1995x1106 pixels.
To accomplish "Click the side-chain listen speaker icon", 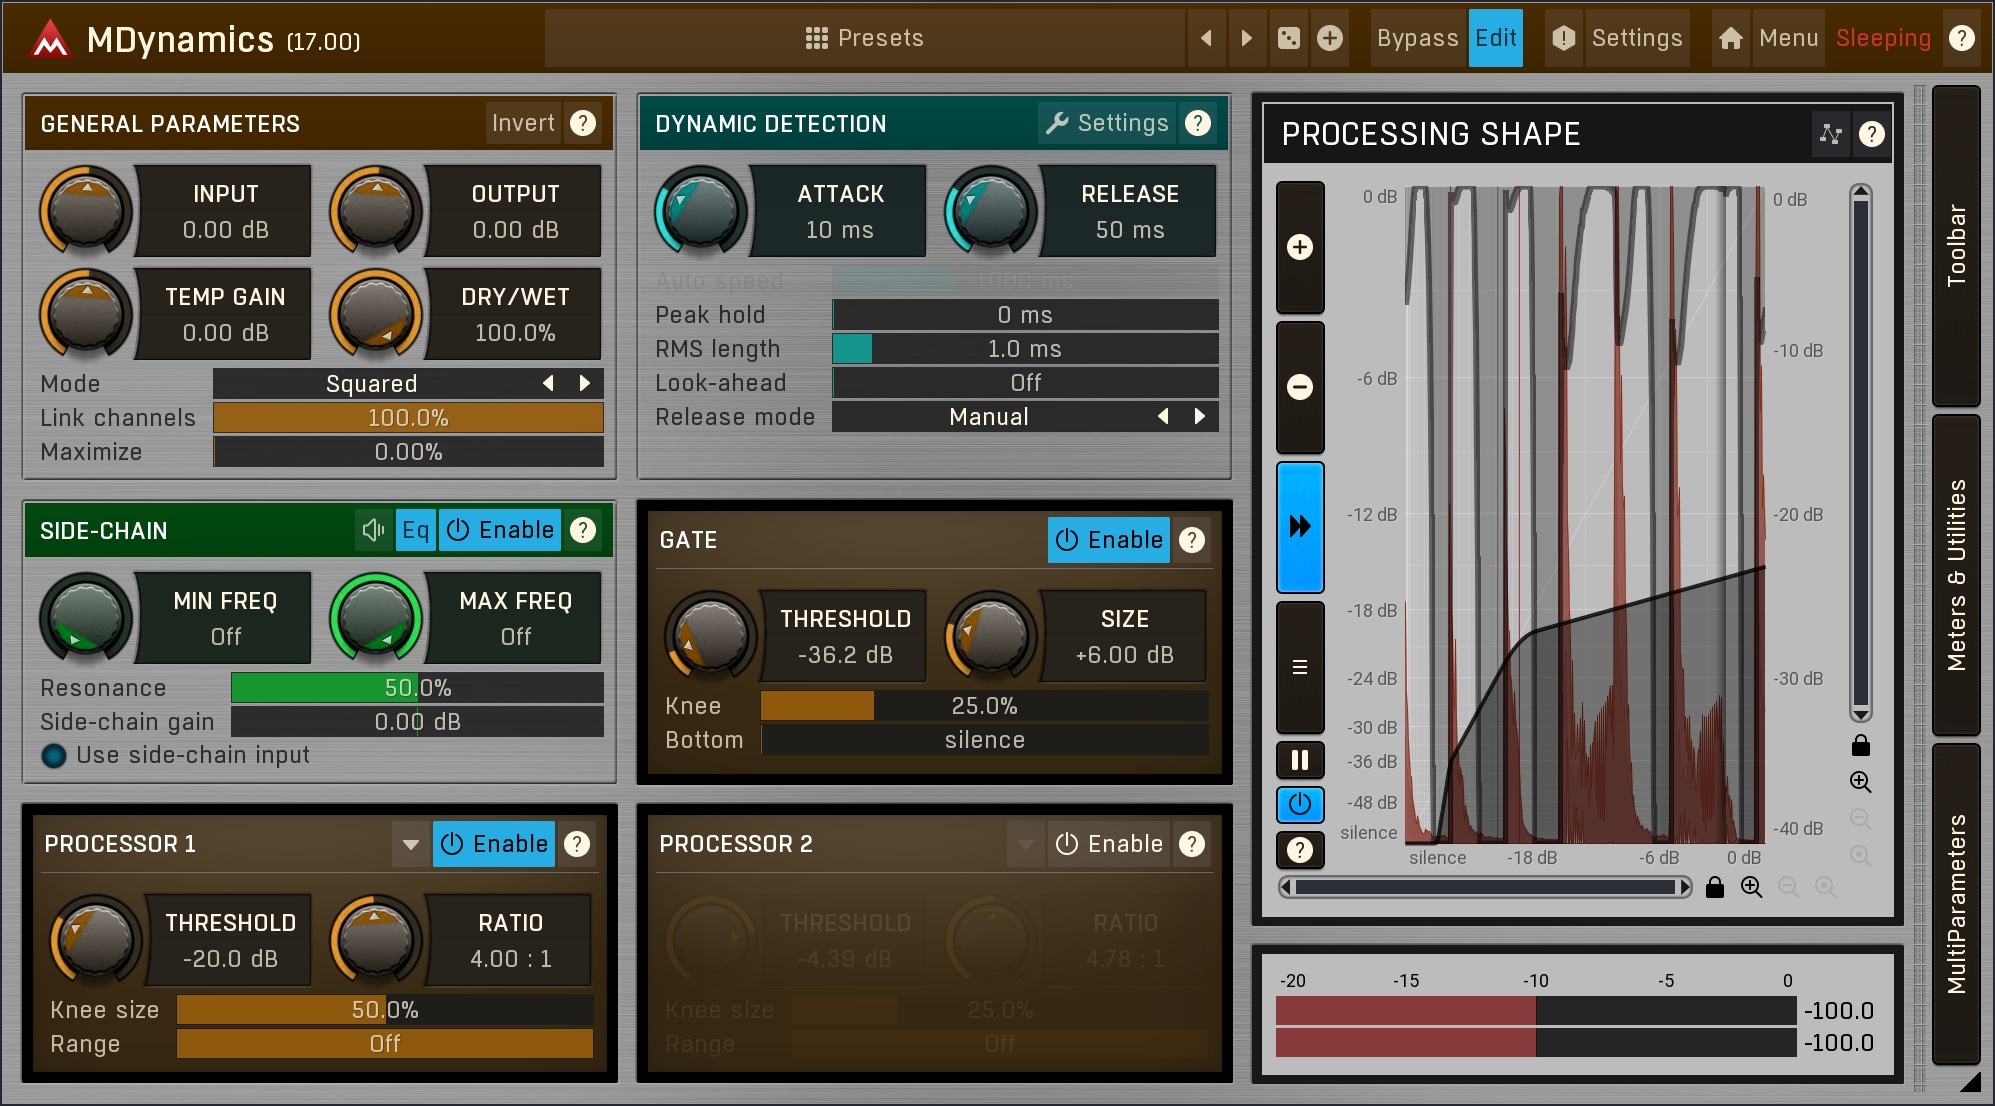I will tap(374, 530).
